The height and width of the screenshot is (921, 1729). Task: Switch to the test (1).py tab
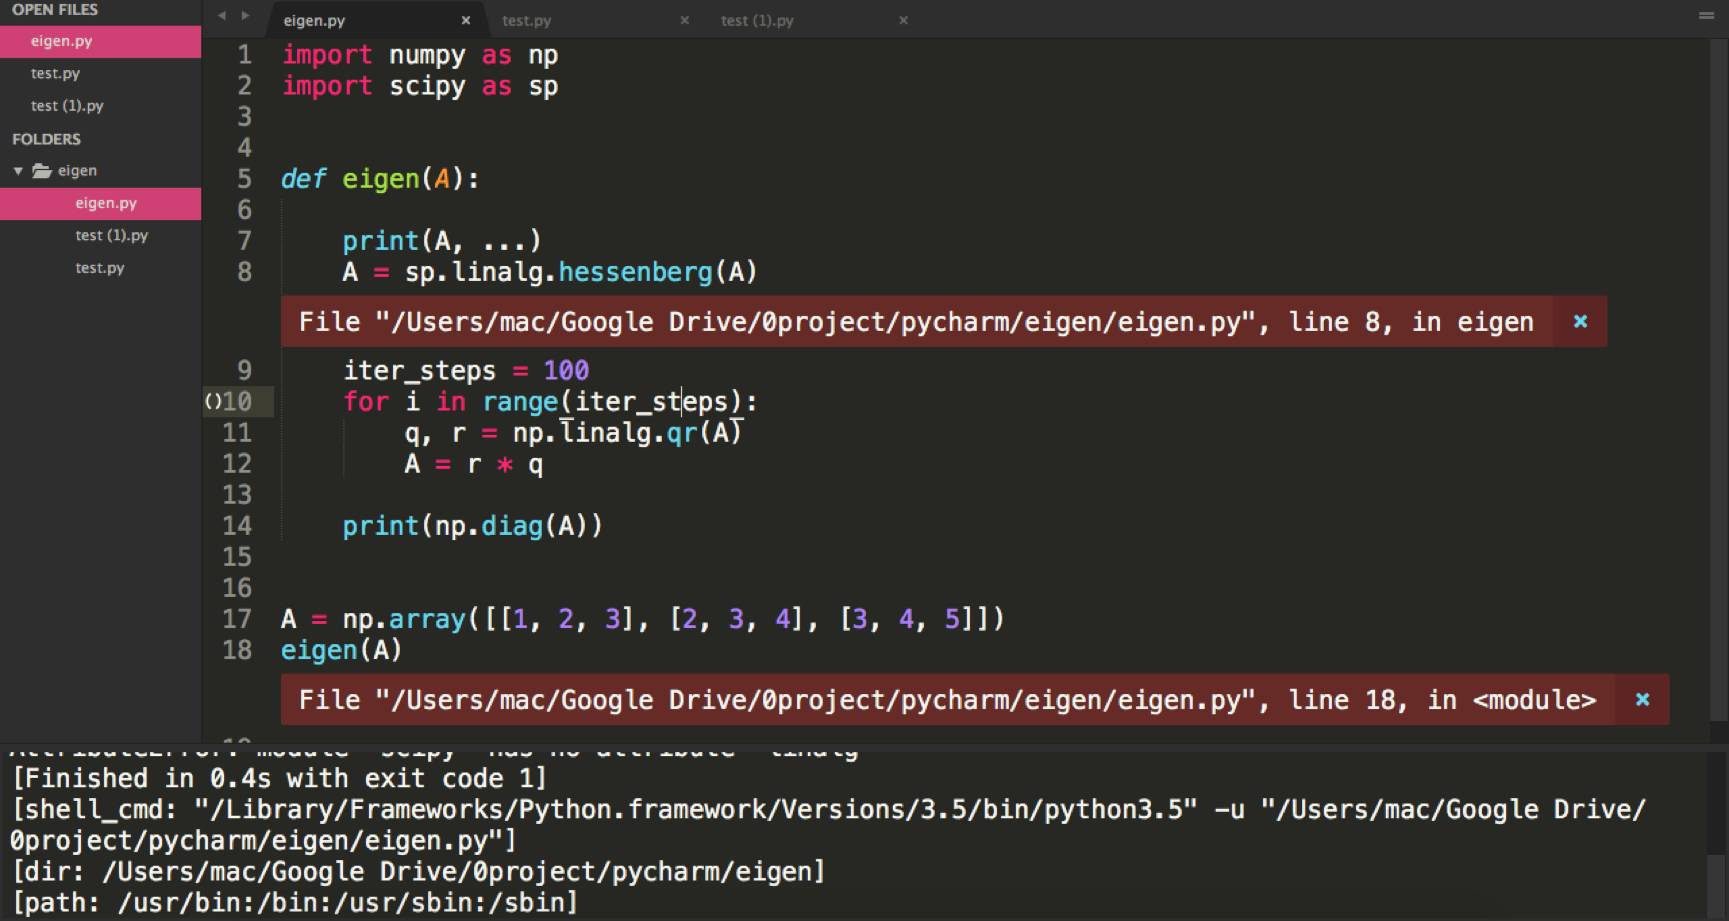(757, 20)
